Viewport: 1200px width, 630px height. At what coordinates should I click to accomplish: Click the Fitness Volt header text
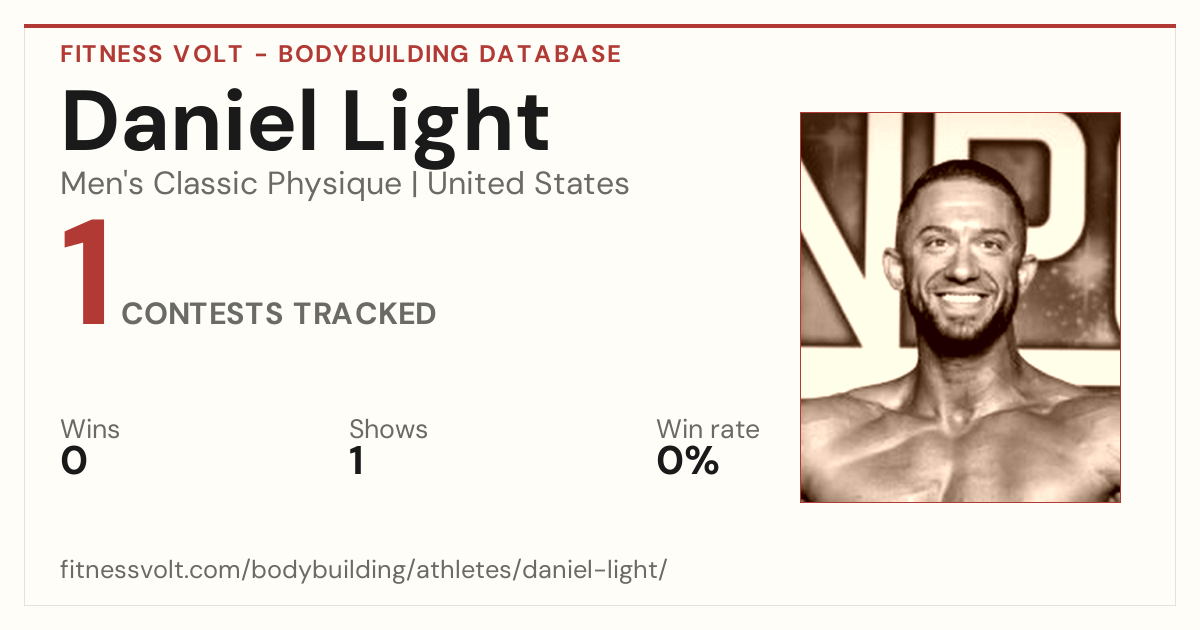(152, 54)
